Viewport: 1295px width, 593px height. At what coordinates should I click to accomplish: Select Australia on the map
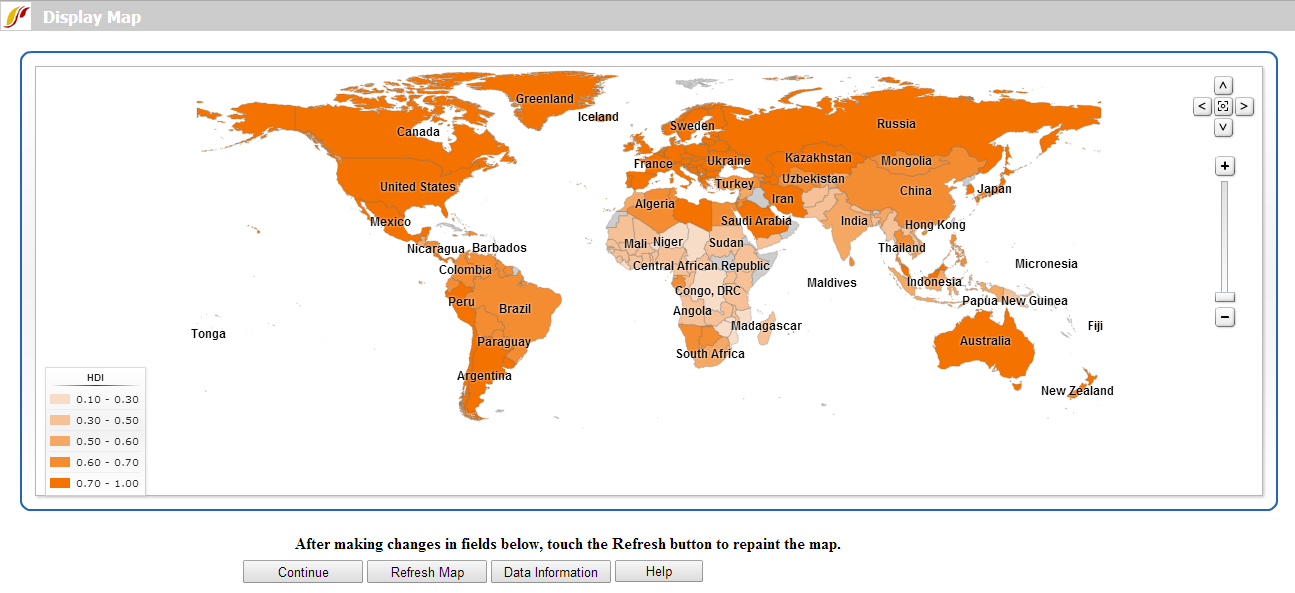pos(985,340)
